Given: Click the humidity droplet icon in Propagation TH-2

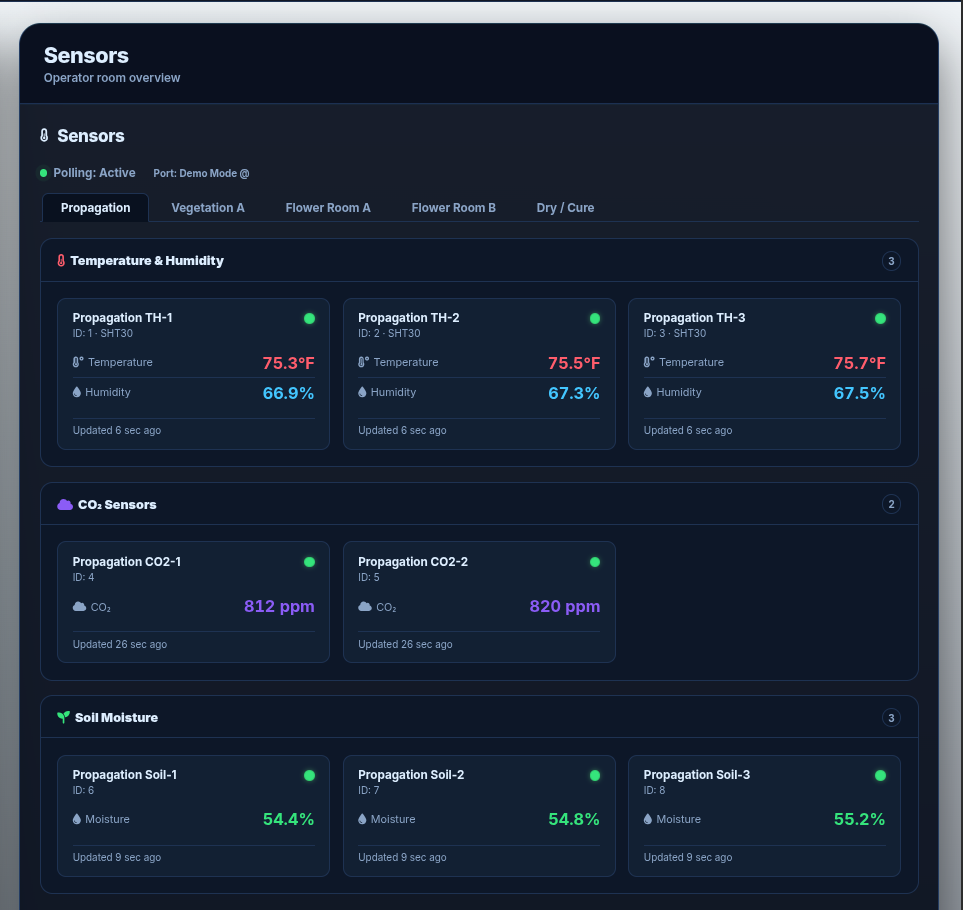Looking at the screenshot, I should 362,392.
